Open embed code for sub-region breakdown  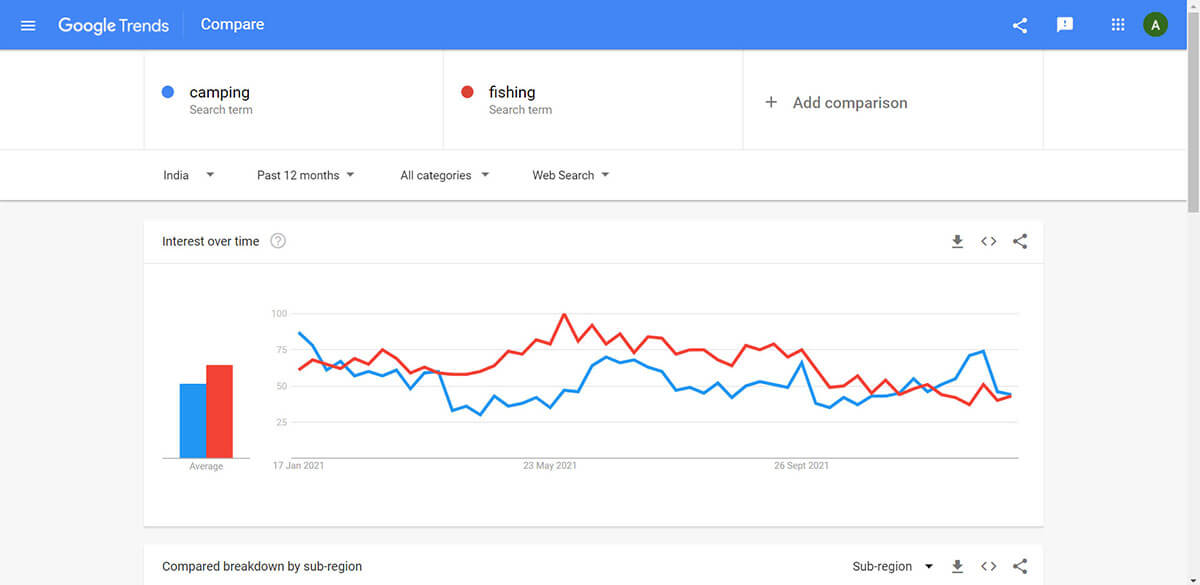pyautogui.click(x=988, y=566)
